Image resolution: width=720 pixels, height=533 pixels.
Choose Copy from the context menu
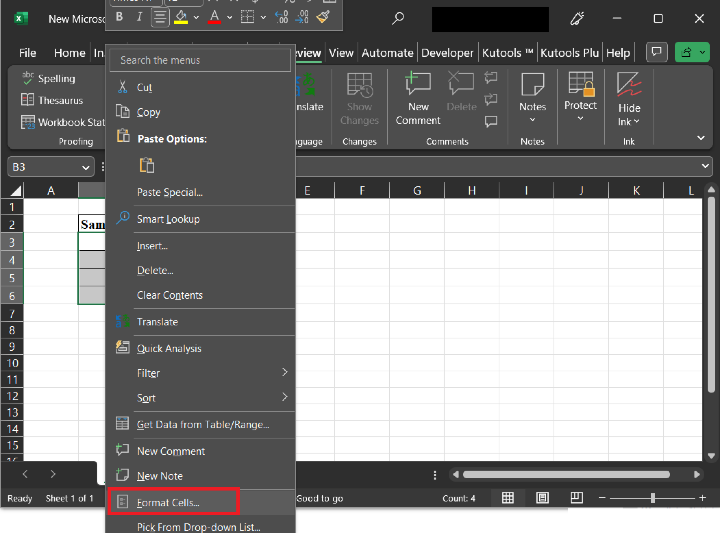coord(200,112)
